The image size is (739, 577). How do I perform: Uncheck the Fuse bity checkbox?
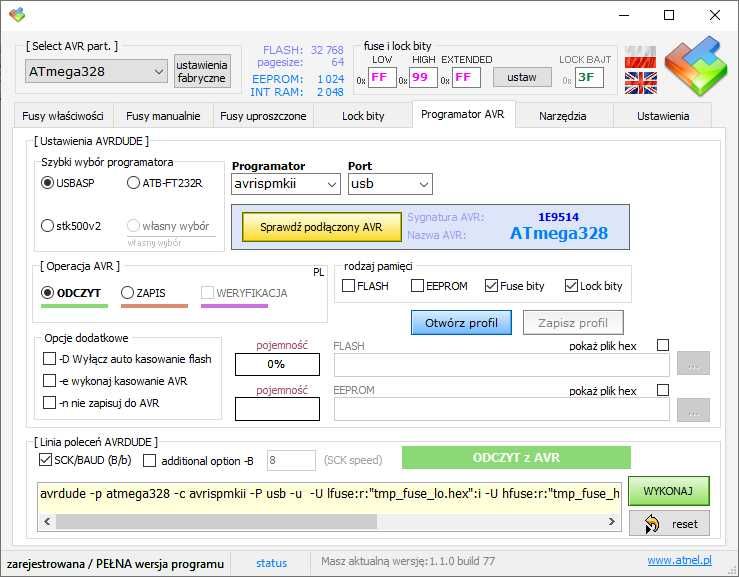click(x=491, y=286)
